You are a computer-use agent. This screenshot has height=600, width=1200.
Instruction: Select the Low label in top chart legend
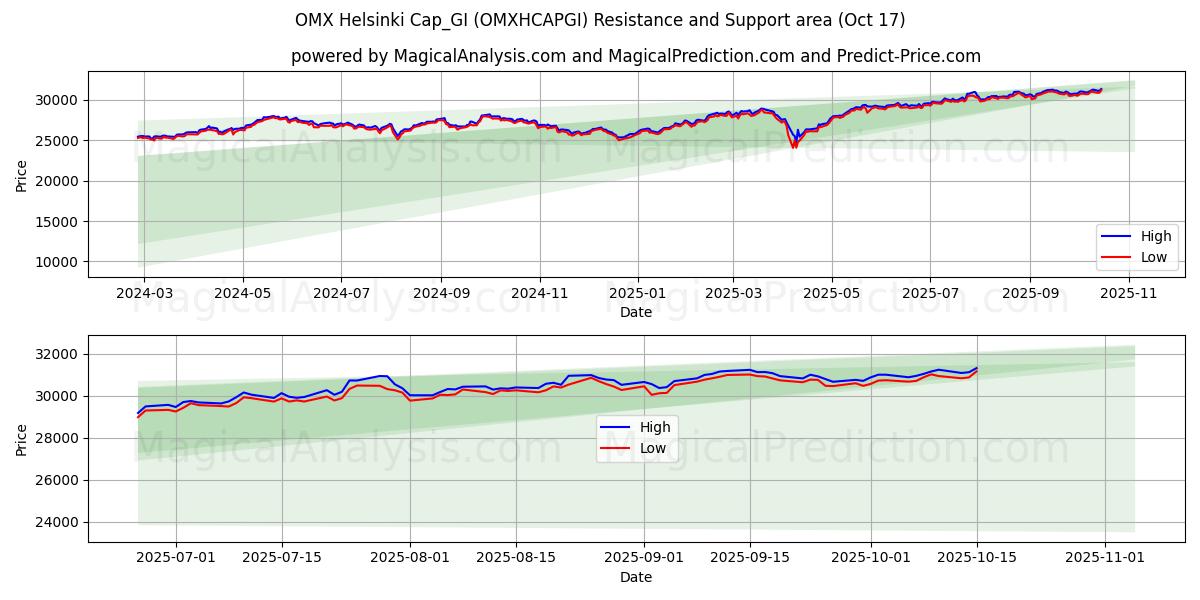(x=1154, y=257)
